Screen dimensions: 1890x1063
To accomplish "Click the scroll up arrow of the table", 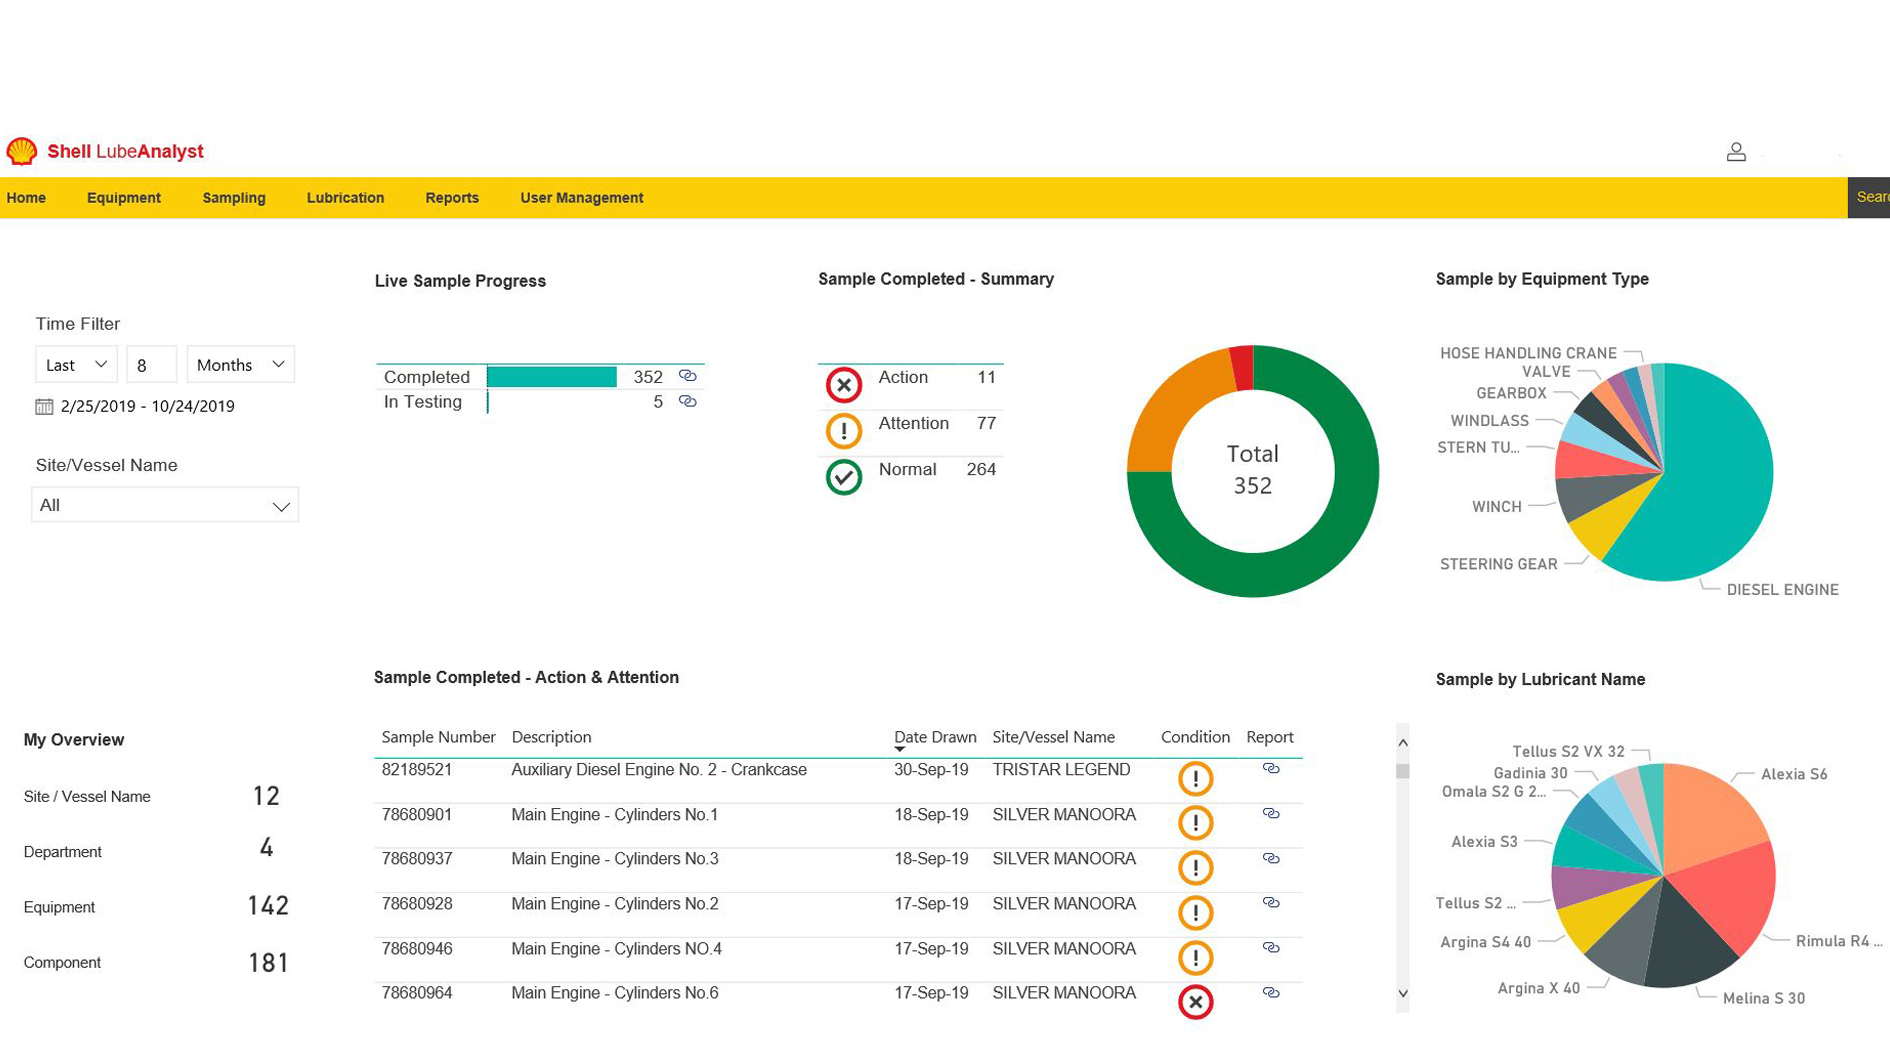I will [1403, 743].
